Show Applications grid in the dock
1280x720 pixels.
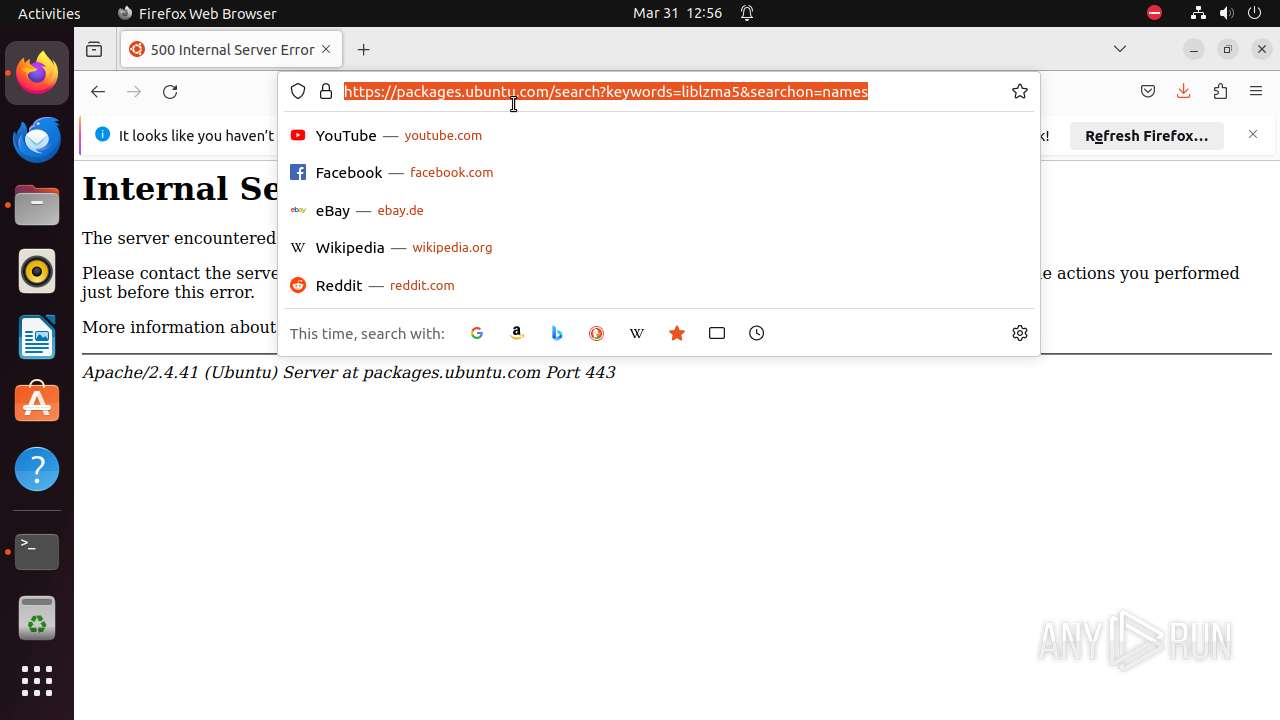pyautogui.click(x=37, y=682)
